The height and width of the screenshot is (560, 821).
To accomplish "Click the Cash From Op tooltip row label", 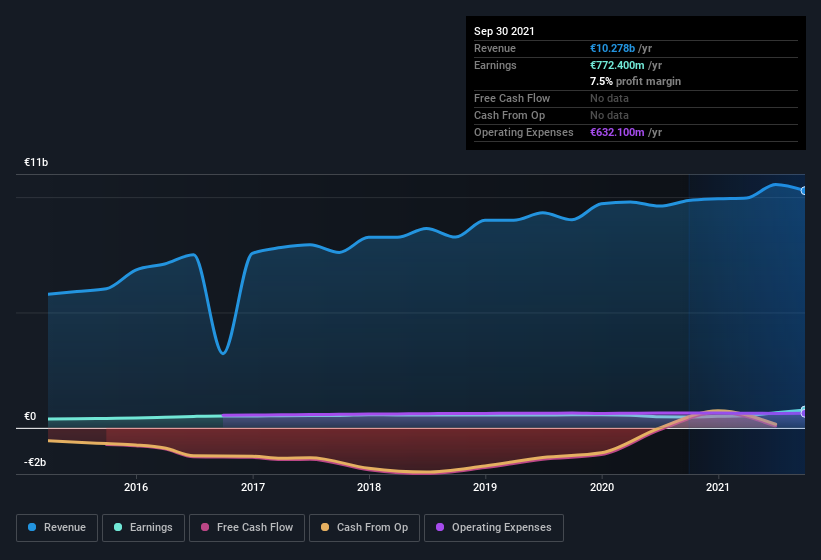I will click(x=509, y=115).
